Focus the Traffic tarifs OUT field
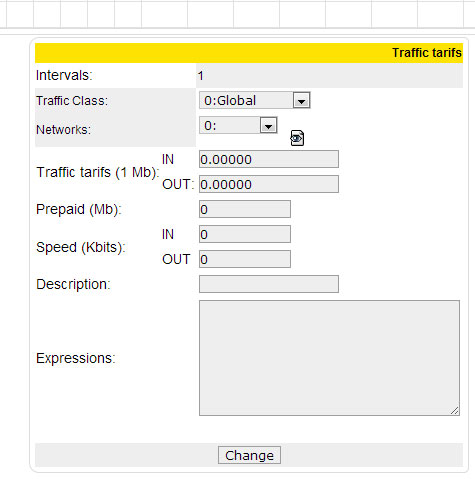The height and width of the screenshot is (479, 475). click(x=269, y=184)
